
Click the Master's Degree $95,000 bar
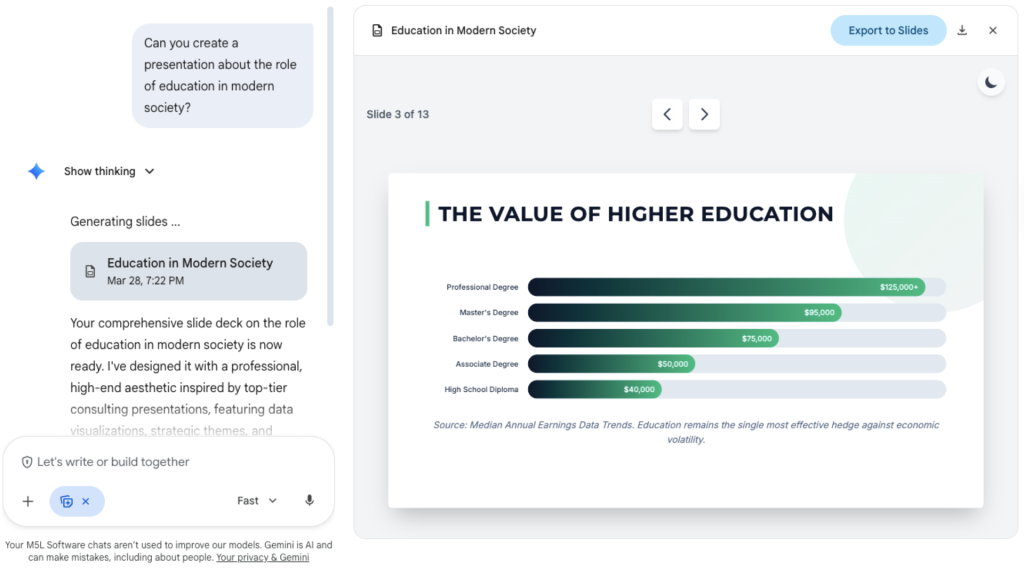pyautogui.click(x=684, y=313)
